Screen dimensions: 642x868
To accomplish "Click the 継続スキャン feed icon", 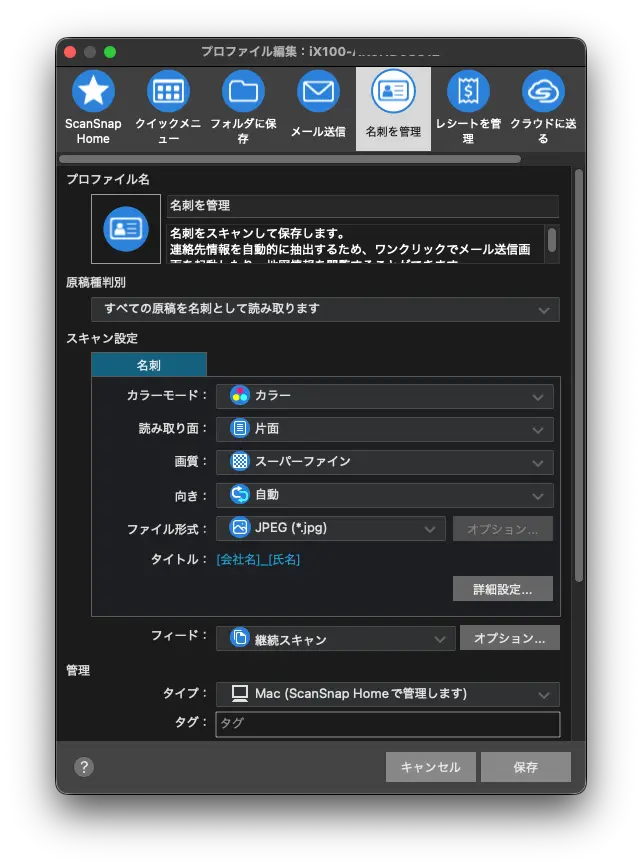I will click(240, 638).
